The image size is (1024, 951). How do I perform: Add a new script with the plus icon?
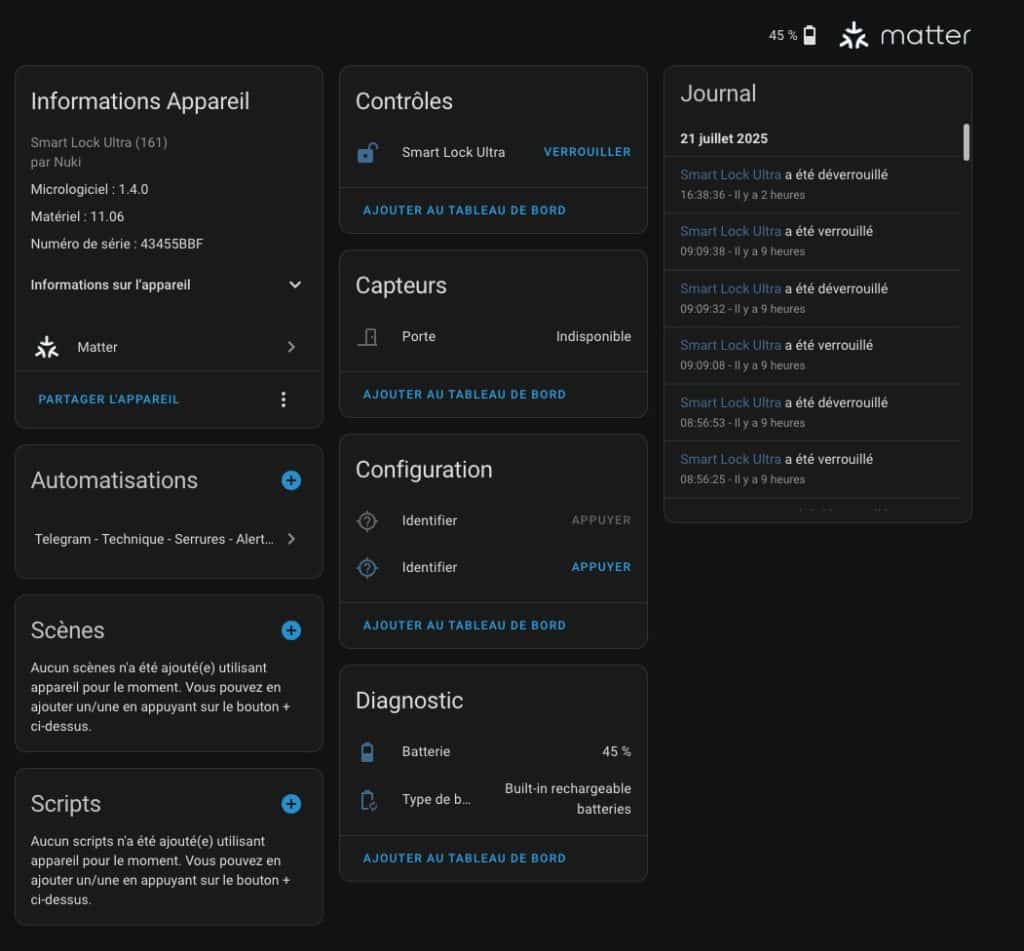tap(291, 804)
